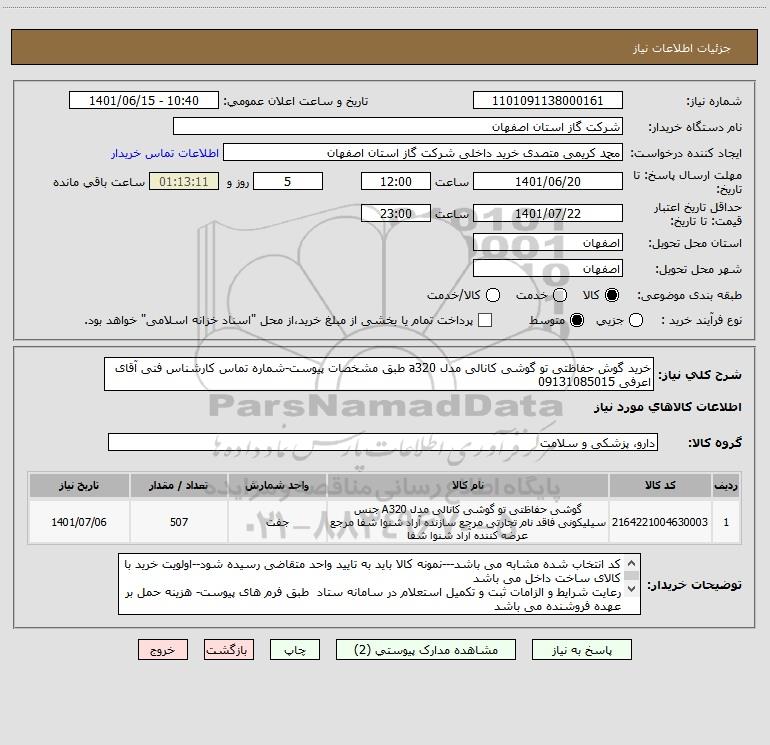
Task: Open the اطلاعات تماس خریدار link
Action: (x=165, y=153)
